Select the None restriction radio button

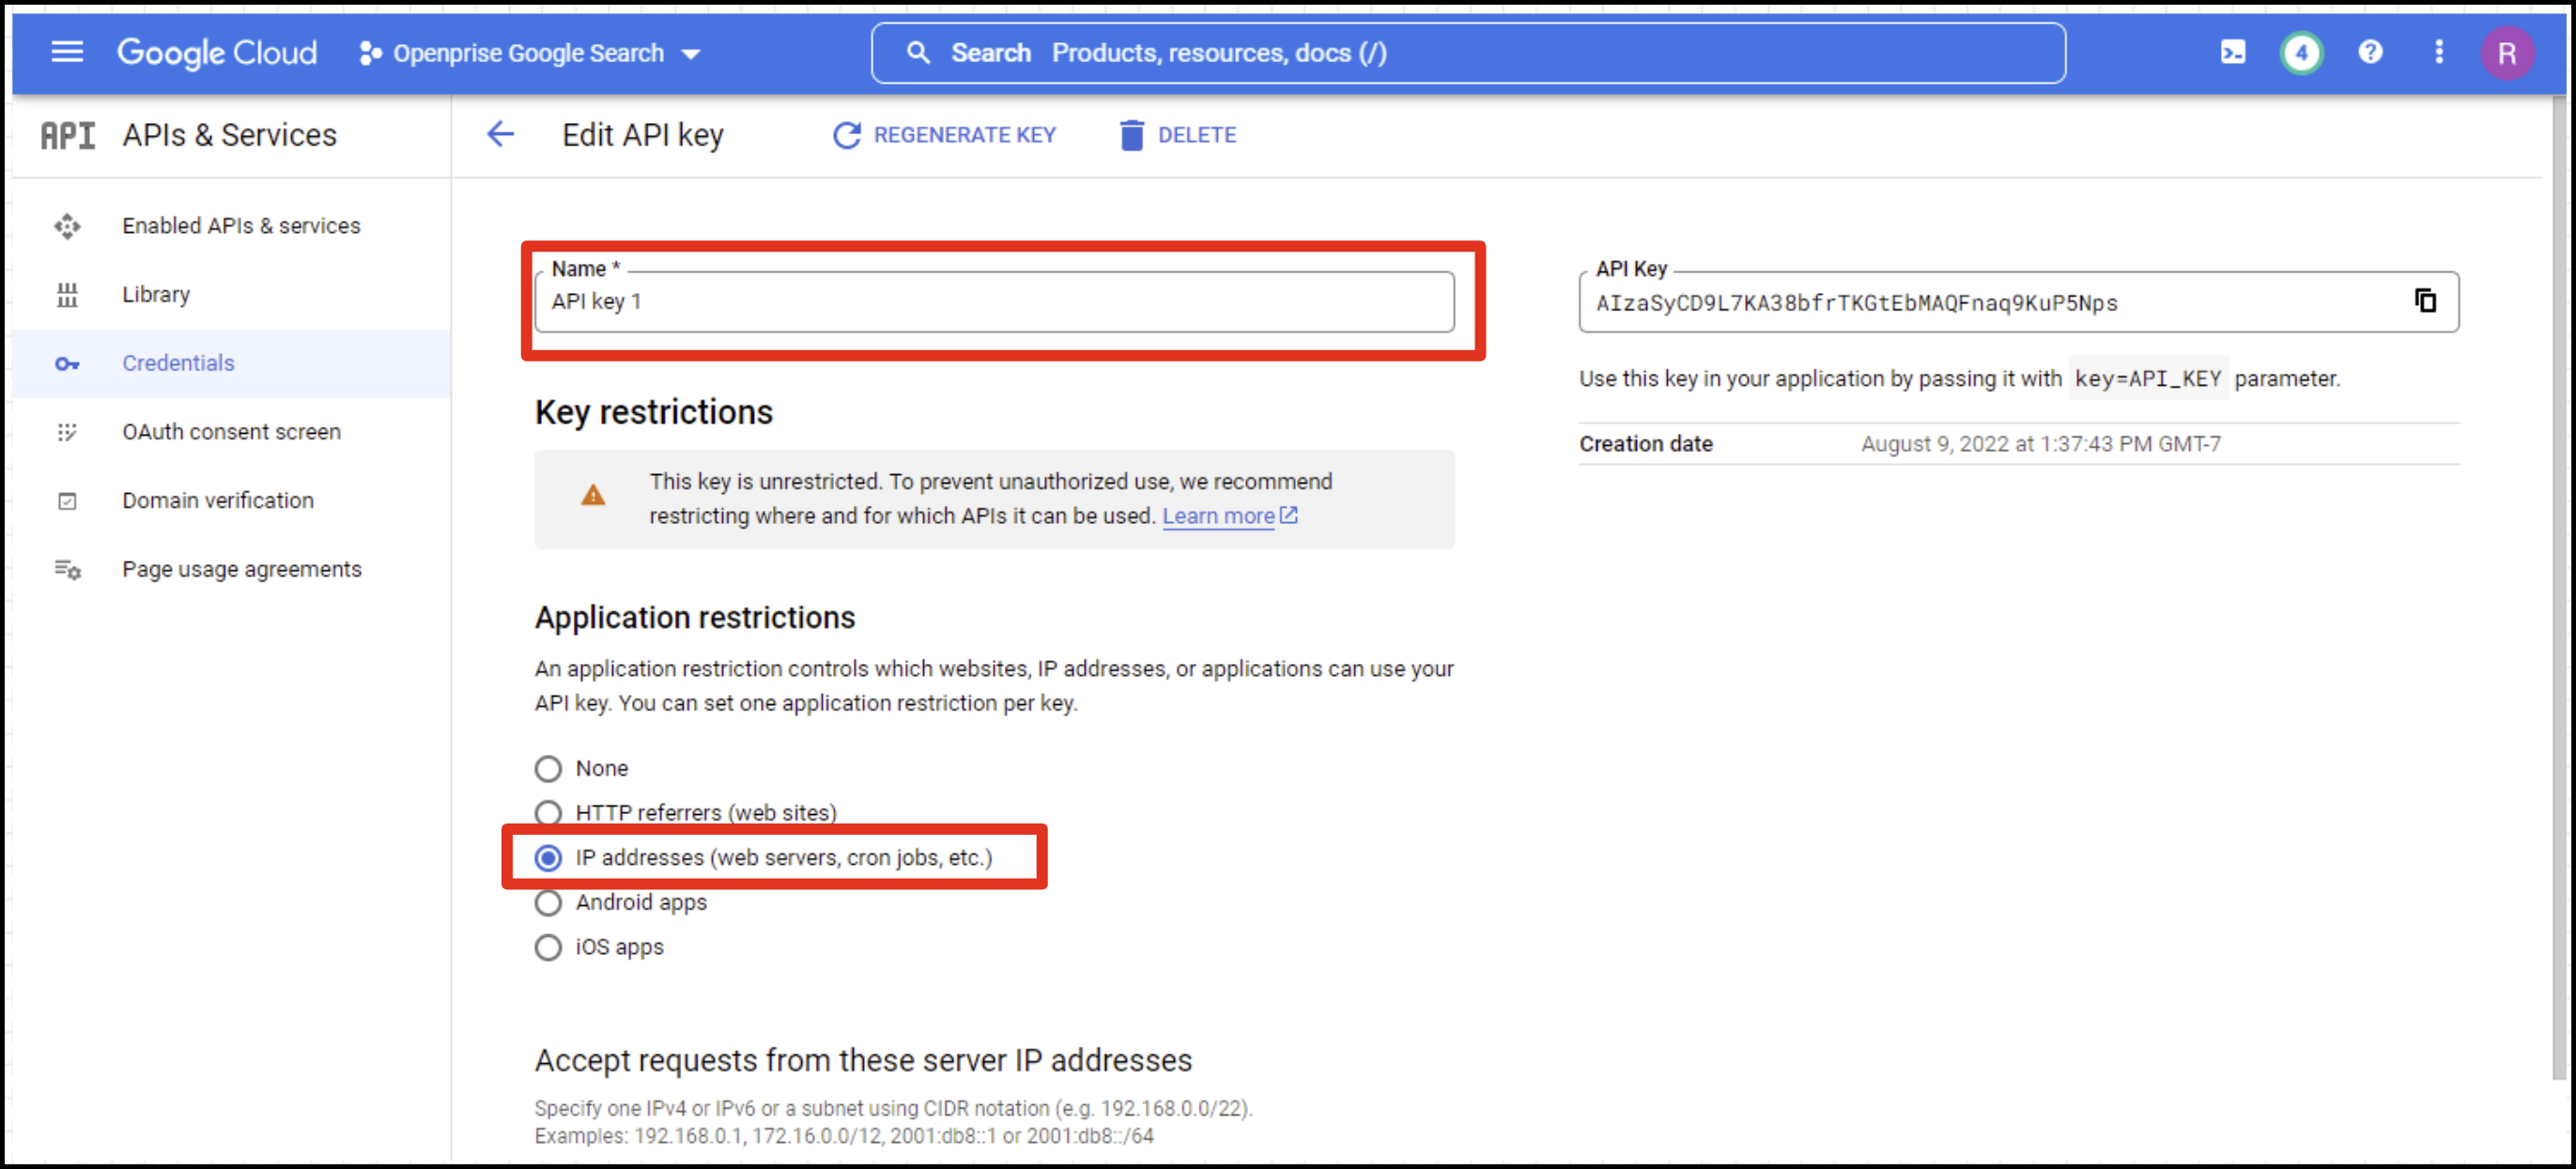[548, 769]
